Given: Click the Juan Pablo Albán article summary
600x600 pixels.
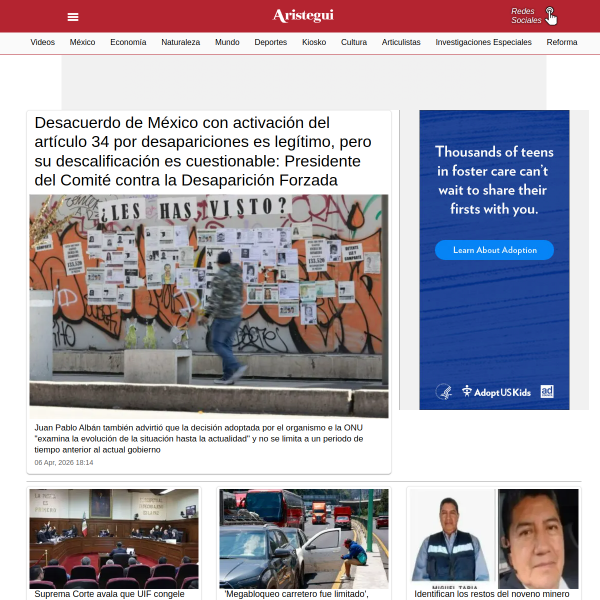Looking at the screenshot, I should tap(199, 439).
